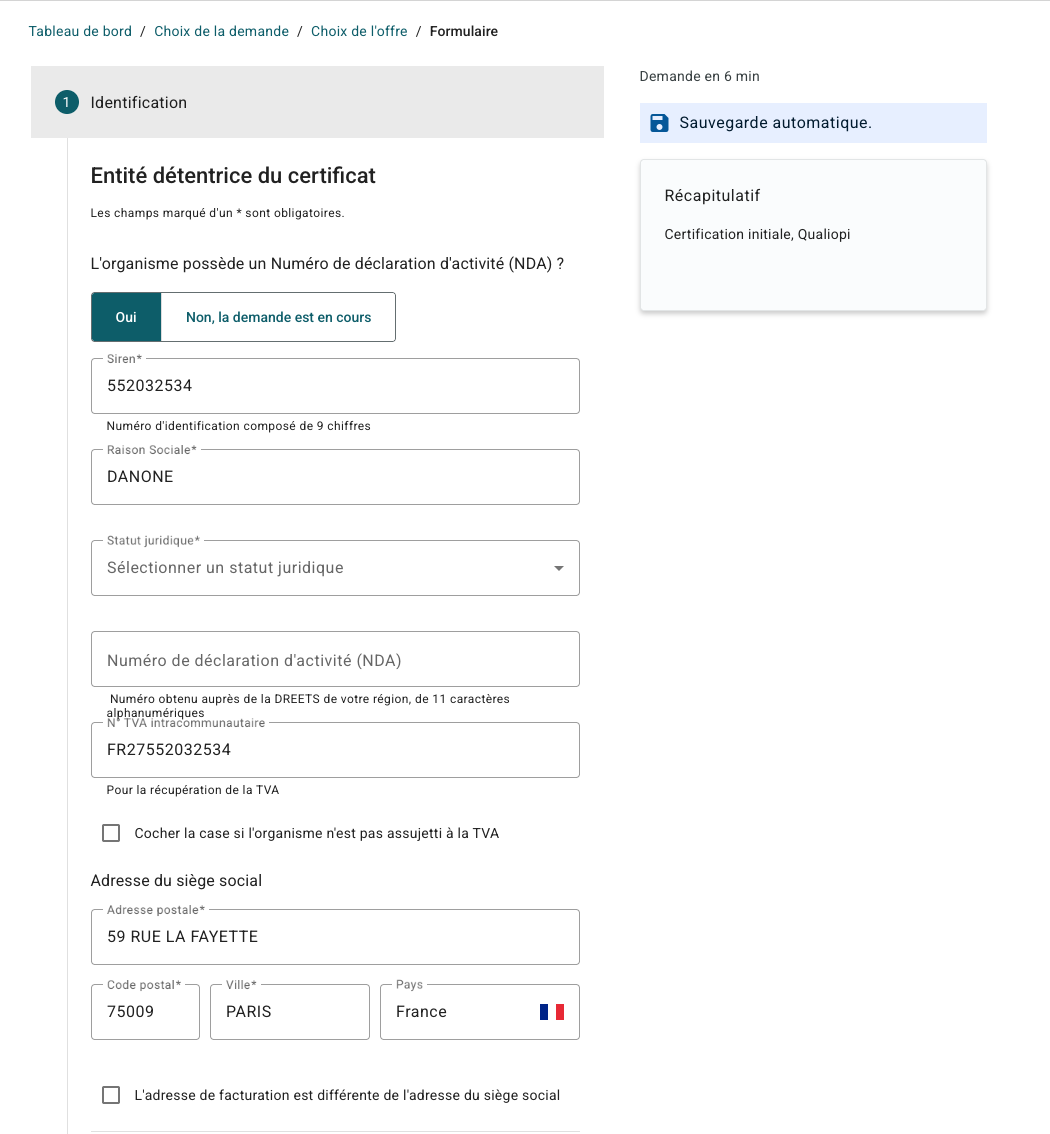Navigate to Choix de l'offre breadcrumb
Image resolution: width=1050 pixels, height=1134 pixels.
[359, 31]
